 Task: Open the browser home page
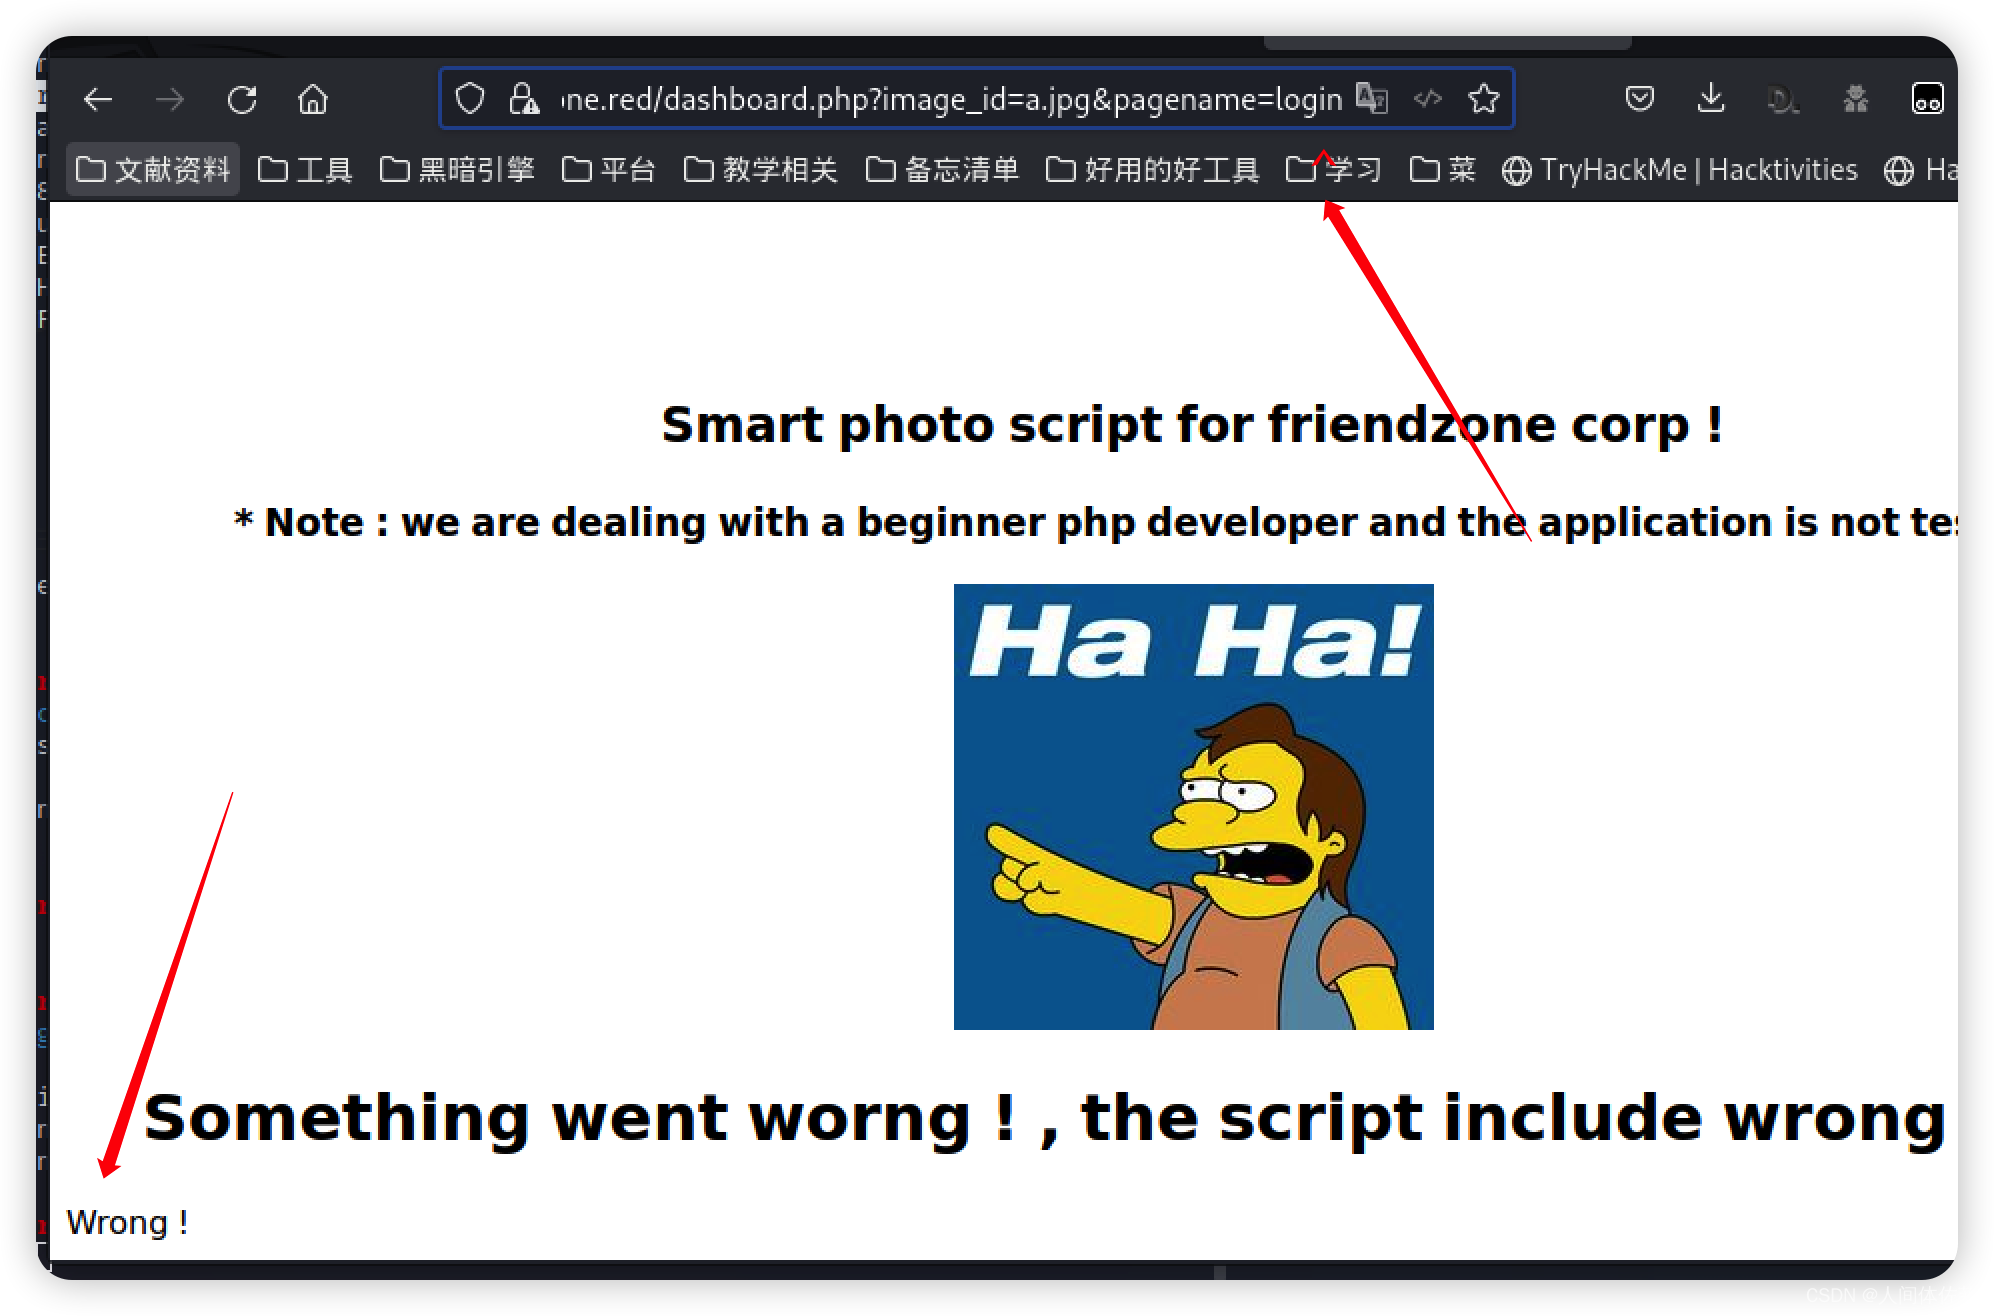click(x=313, y=99)
